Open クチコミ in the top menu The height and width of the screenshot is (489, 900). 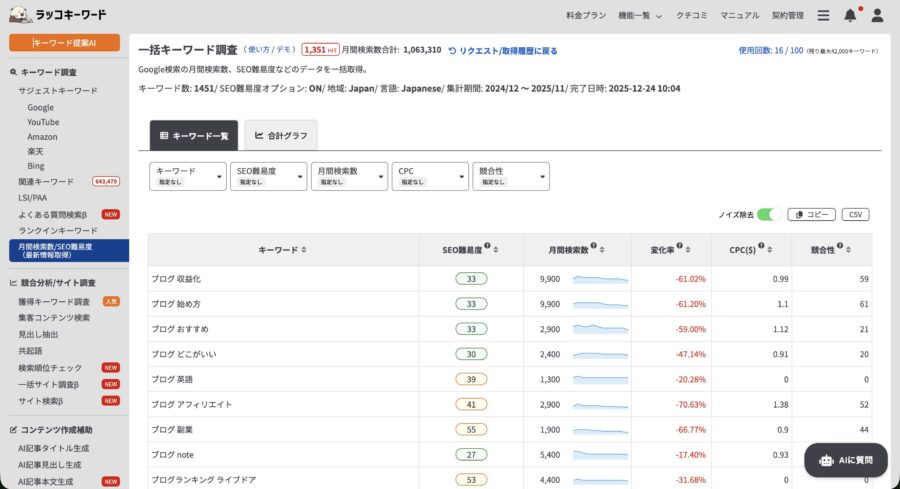pos(692,15)
